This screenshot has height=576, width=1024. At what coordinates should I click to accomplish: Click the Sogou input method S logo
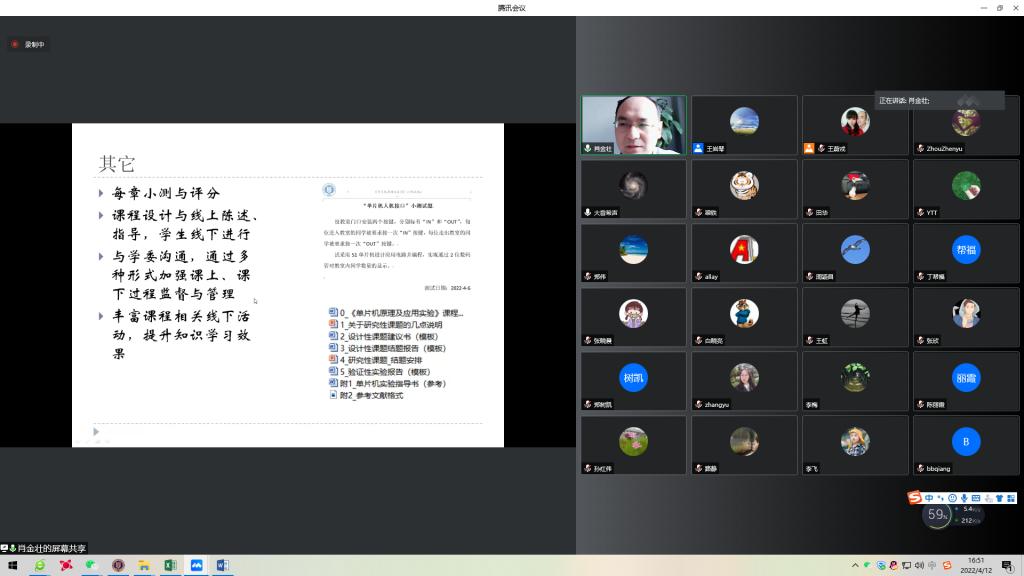tap(915, 498)
